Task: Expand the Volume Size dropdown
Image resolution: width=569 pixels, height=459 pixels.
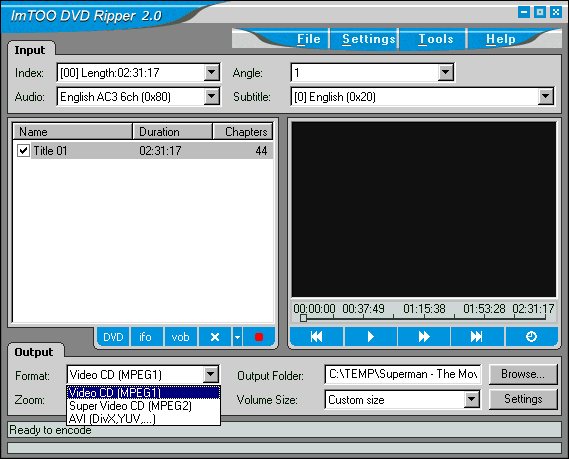Action: [471, 399]
